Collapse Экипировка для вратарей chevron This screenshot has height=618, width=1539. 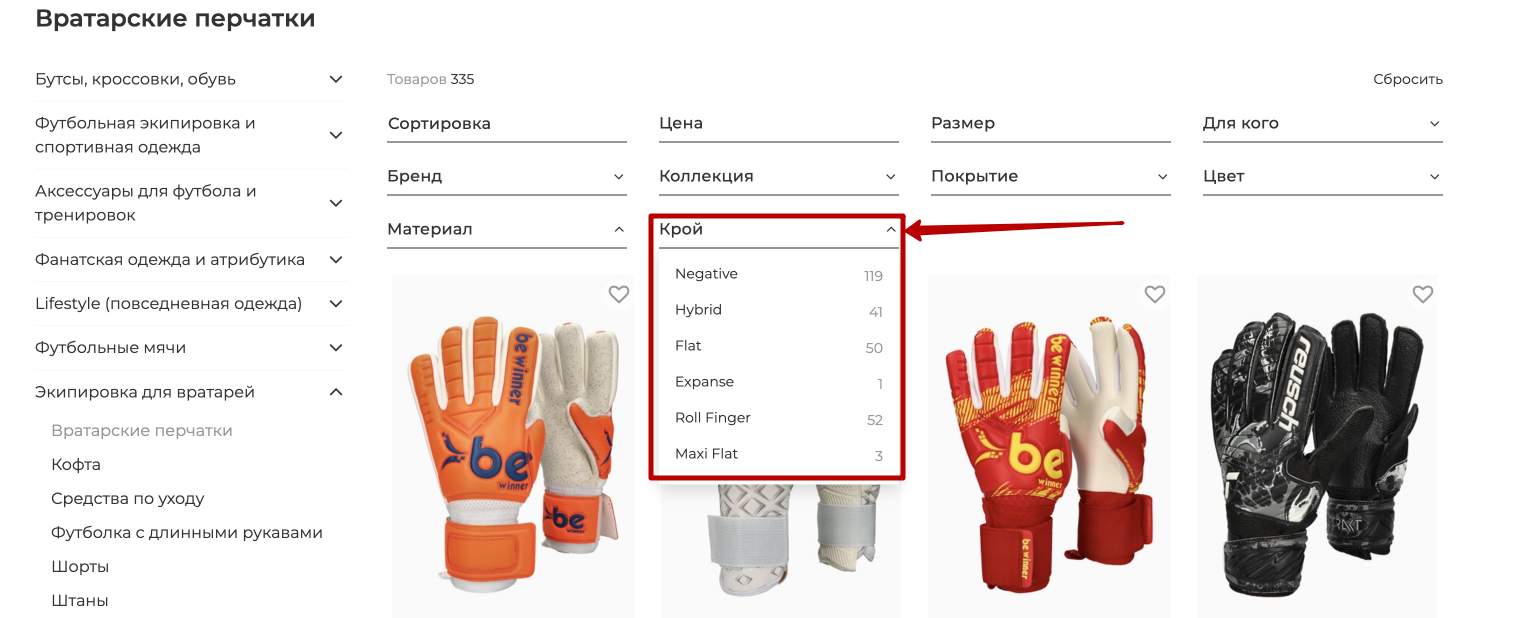pyautogui.click(x=336, y=392)
